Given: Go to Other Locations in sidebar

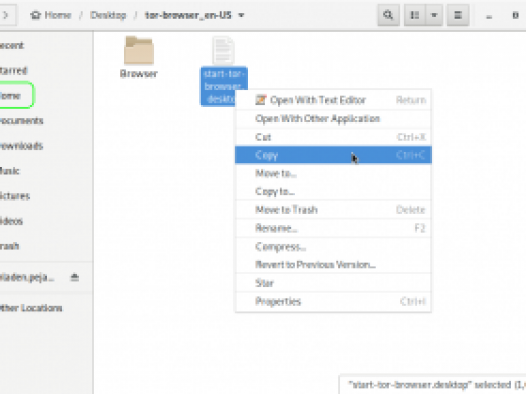Looking at the screenshot, I should 31,308.
